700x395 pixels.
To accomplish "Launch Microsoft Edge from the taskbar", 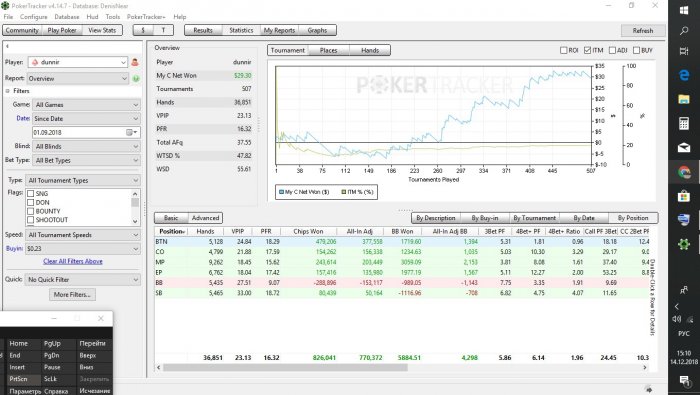I will 683,75.
